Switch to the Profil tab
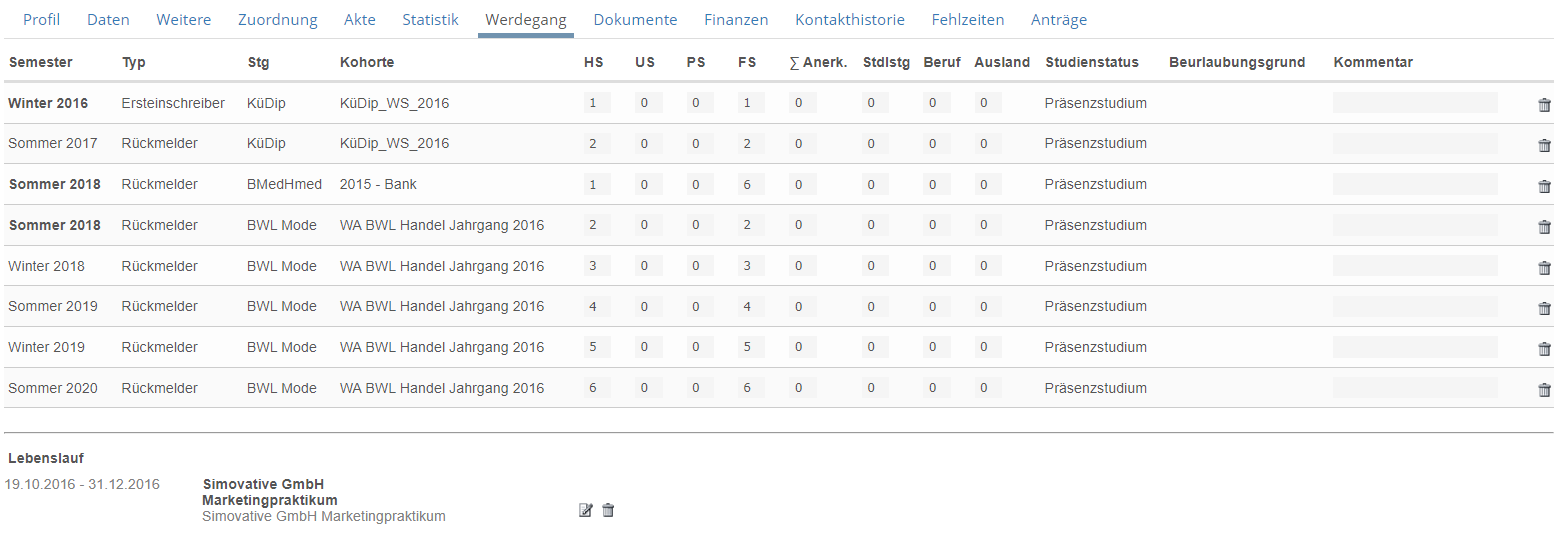Viewport: 1560px width, 552px height. pos(41,20)
